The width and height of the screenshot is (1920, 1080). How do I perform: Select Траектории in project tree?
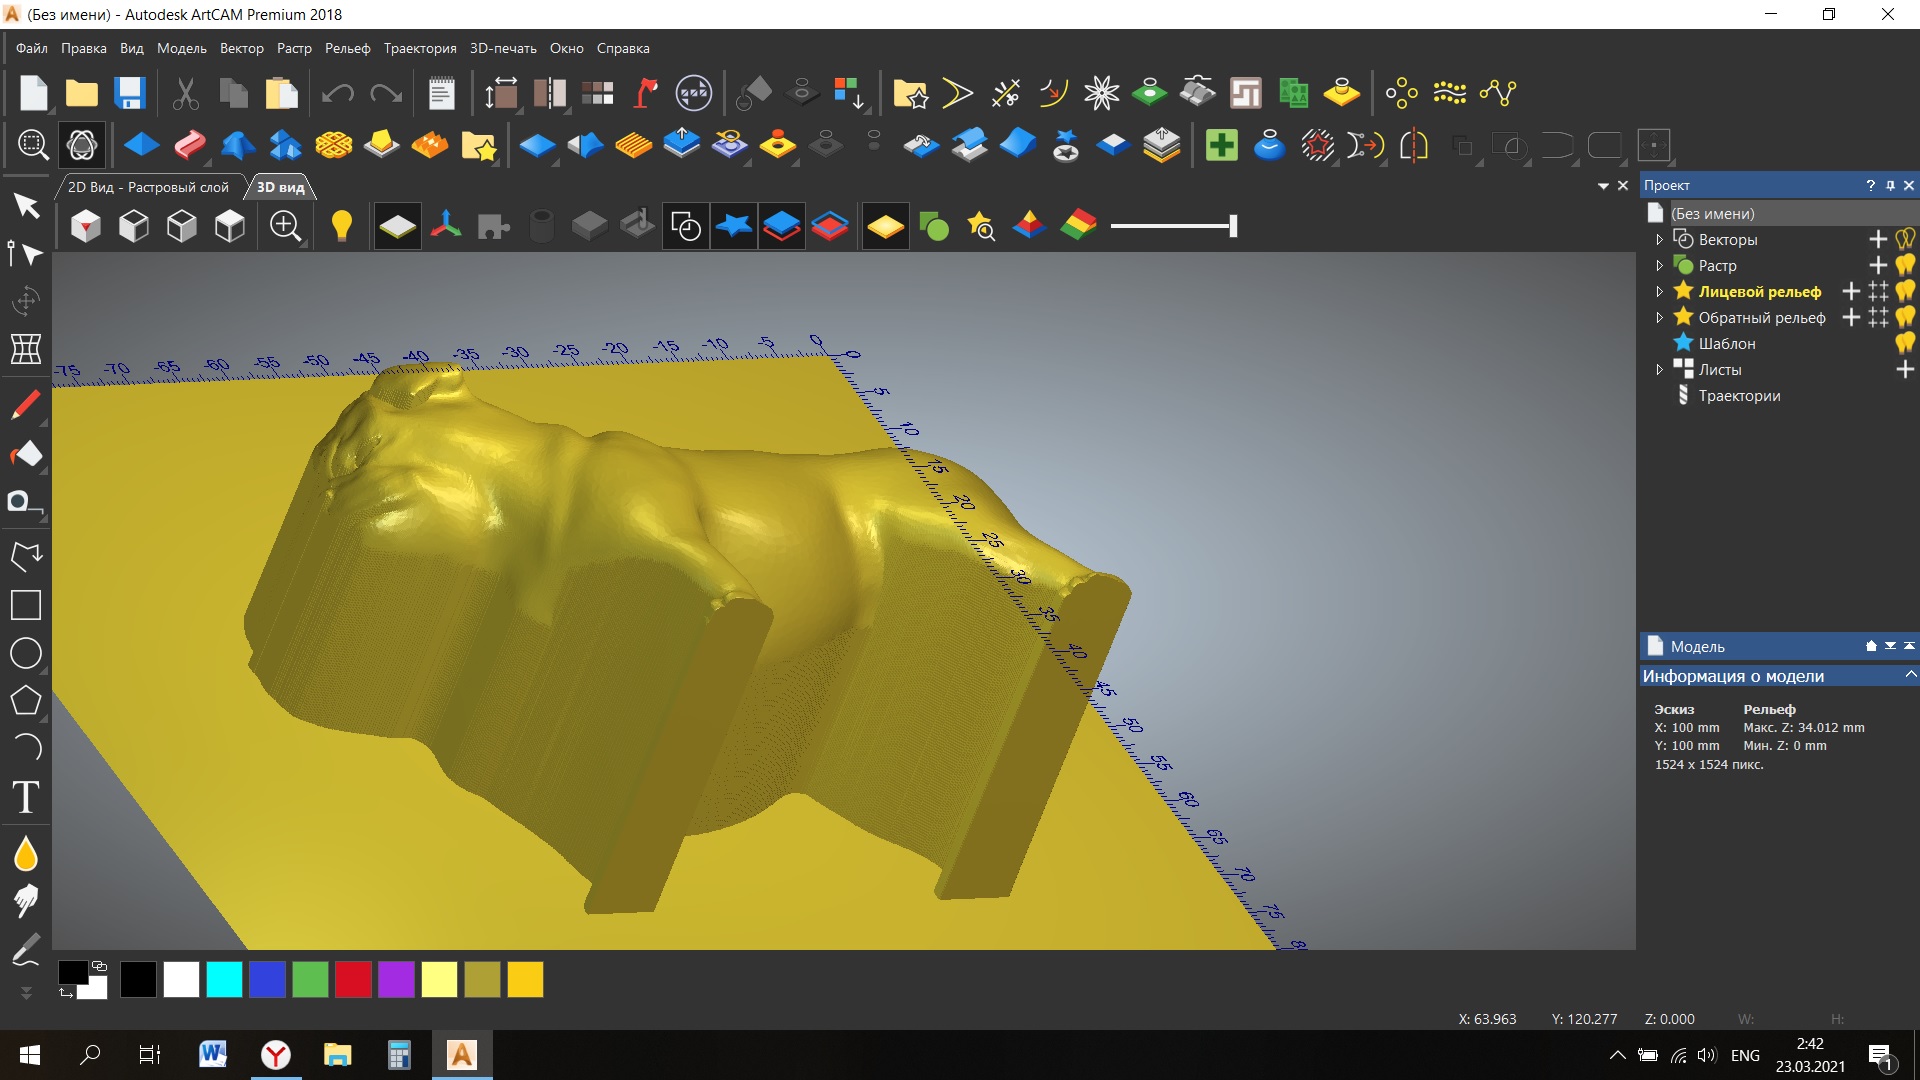(x=1739, y=396)
